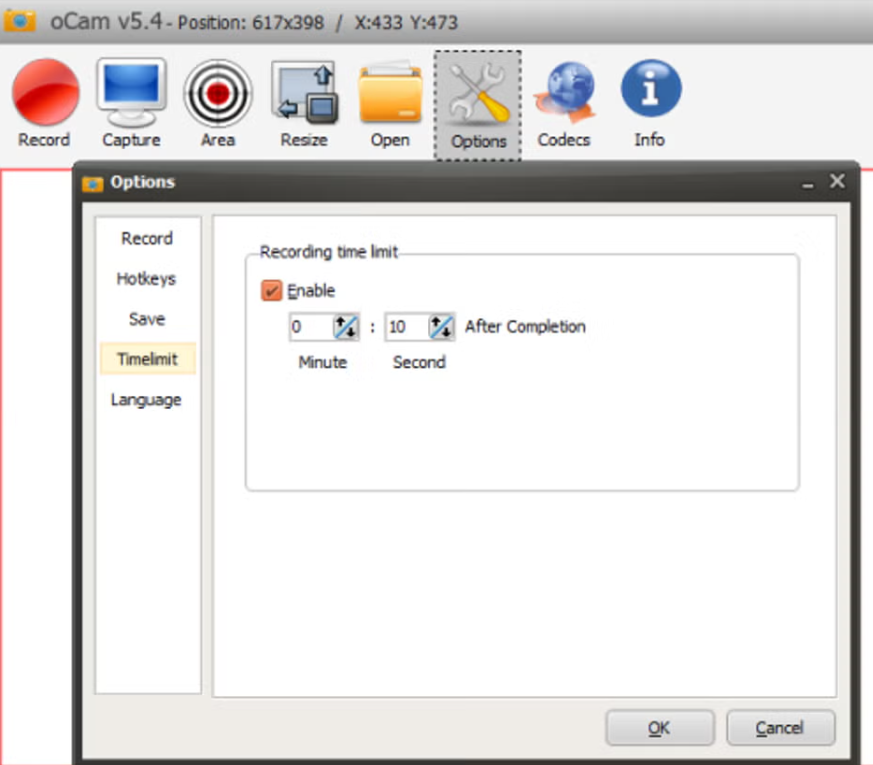Click the Options wrench and screwdriver icon
The image size is (873, 765).
[478, 92]
